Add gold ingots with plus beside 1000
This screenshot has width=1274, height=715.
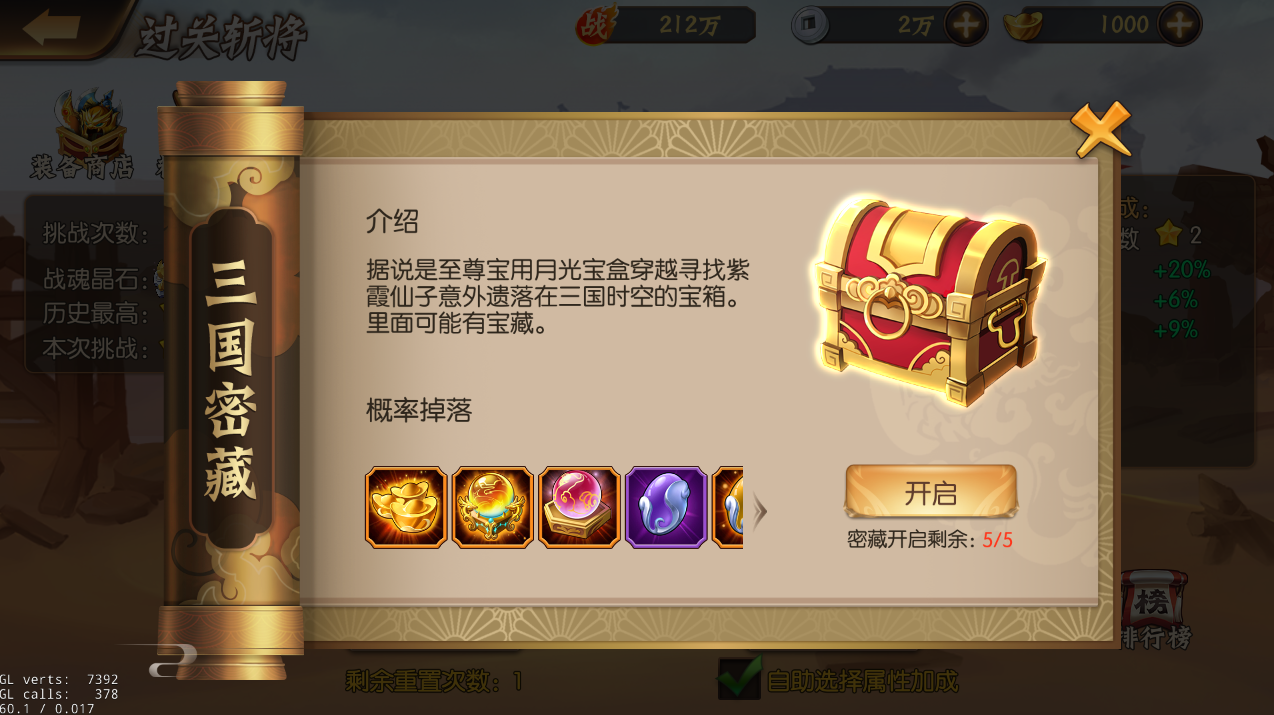pos(1181,25)
